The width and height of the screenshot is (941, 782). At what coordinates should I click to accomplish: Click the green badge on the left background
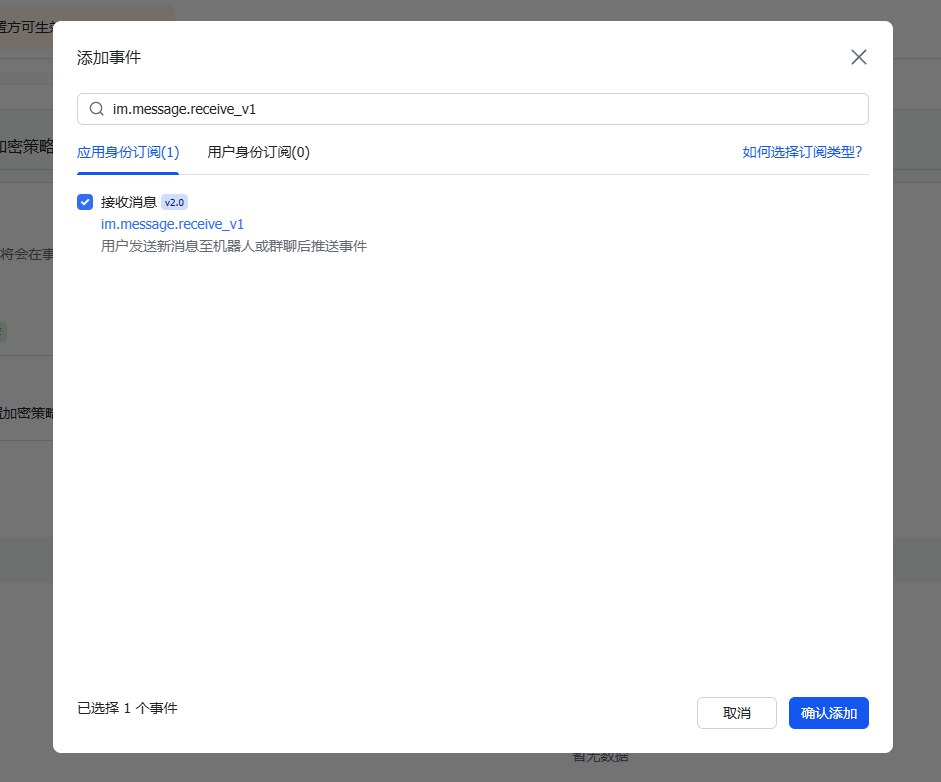pos(3,331)
